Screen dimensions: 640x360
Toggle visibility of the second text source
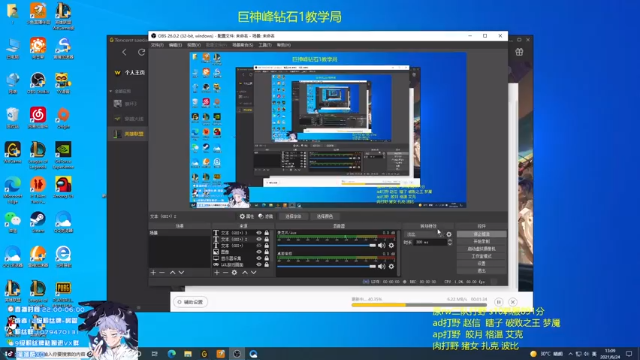[259, 239]
